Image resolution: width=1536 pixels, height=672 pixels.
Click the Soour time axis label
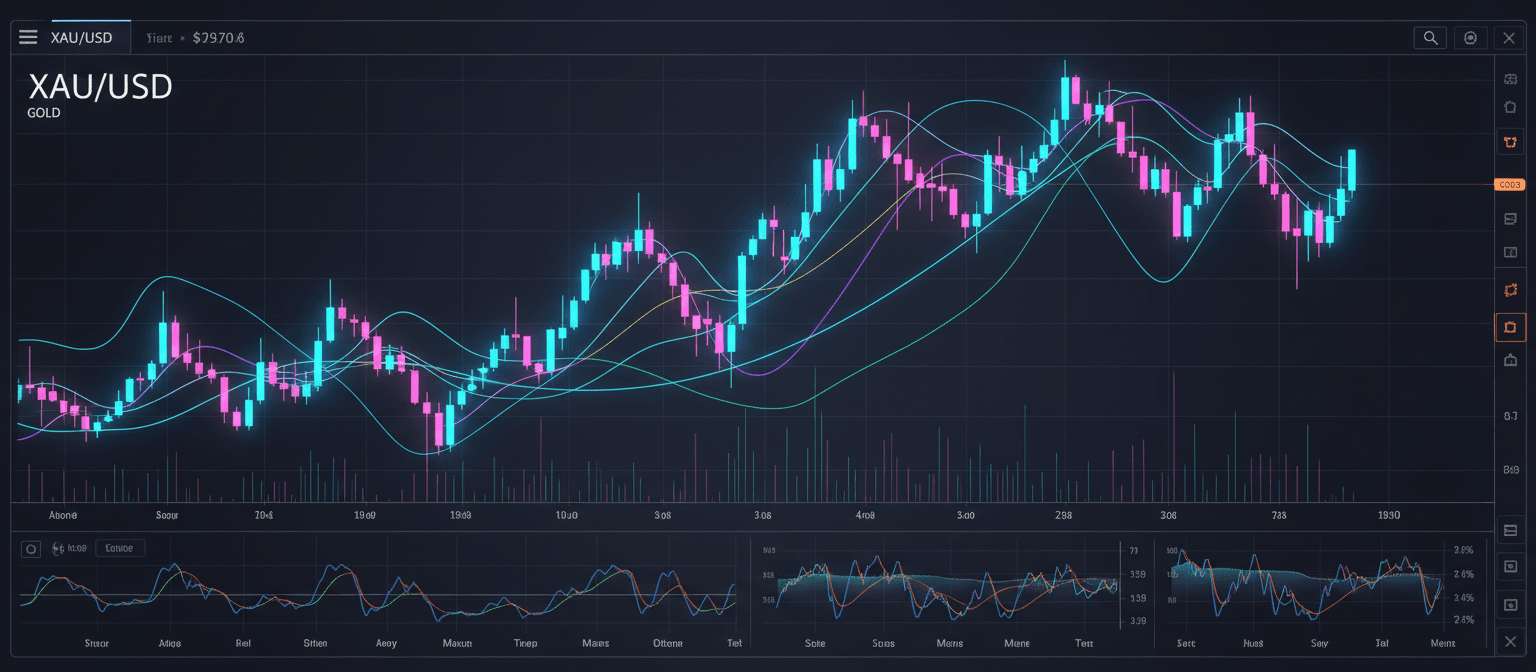[166, 515]
